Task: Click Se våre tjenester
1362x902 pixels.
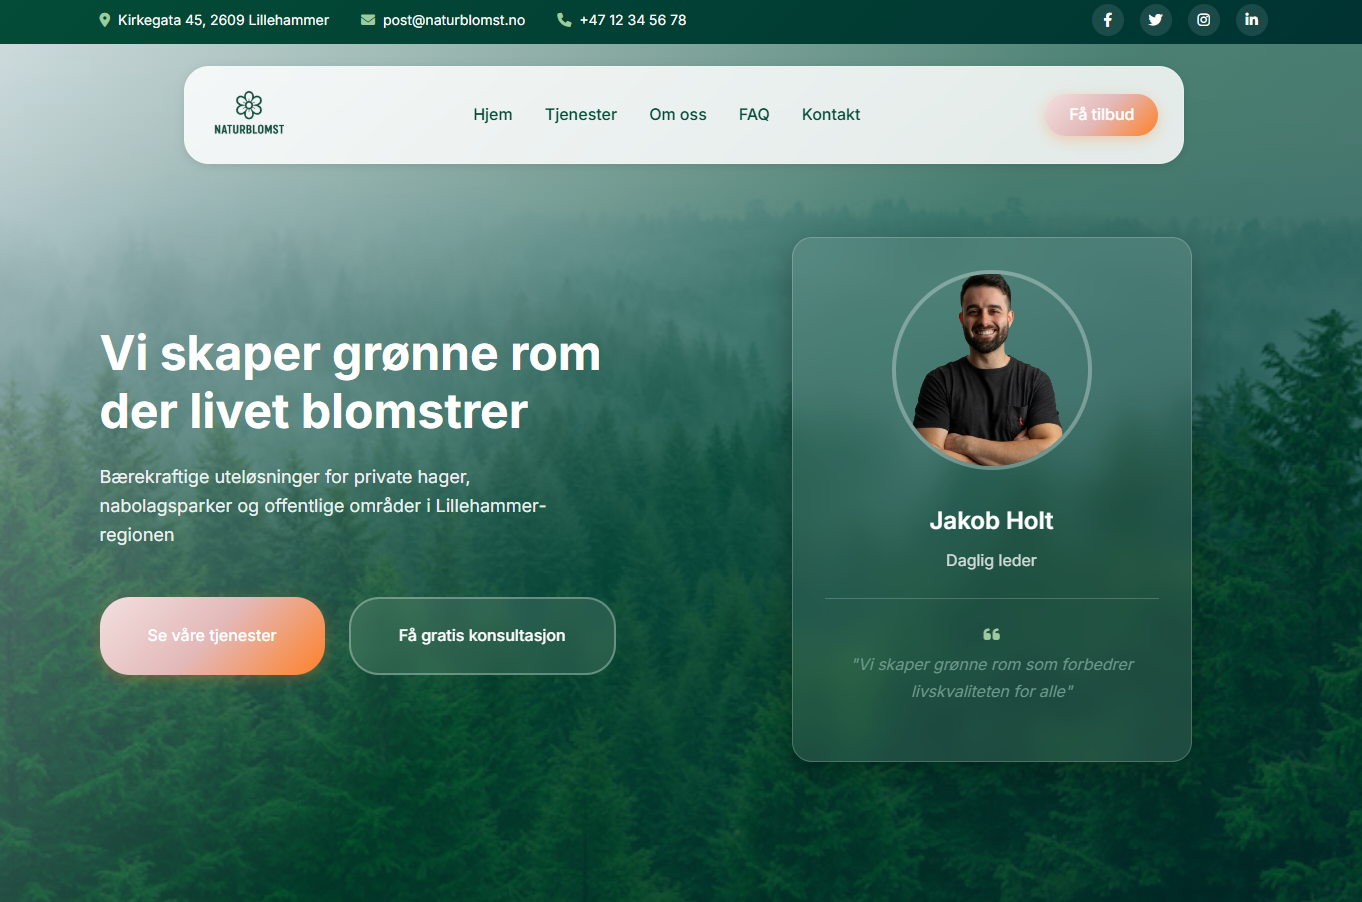Action: 212,635
